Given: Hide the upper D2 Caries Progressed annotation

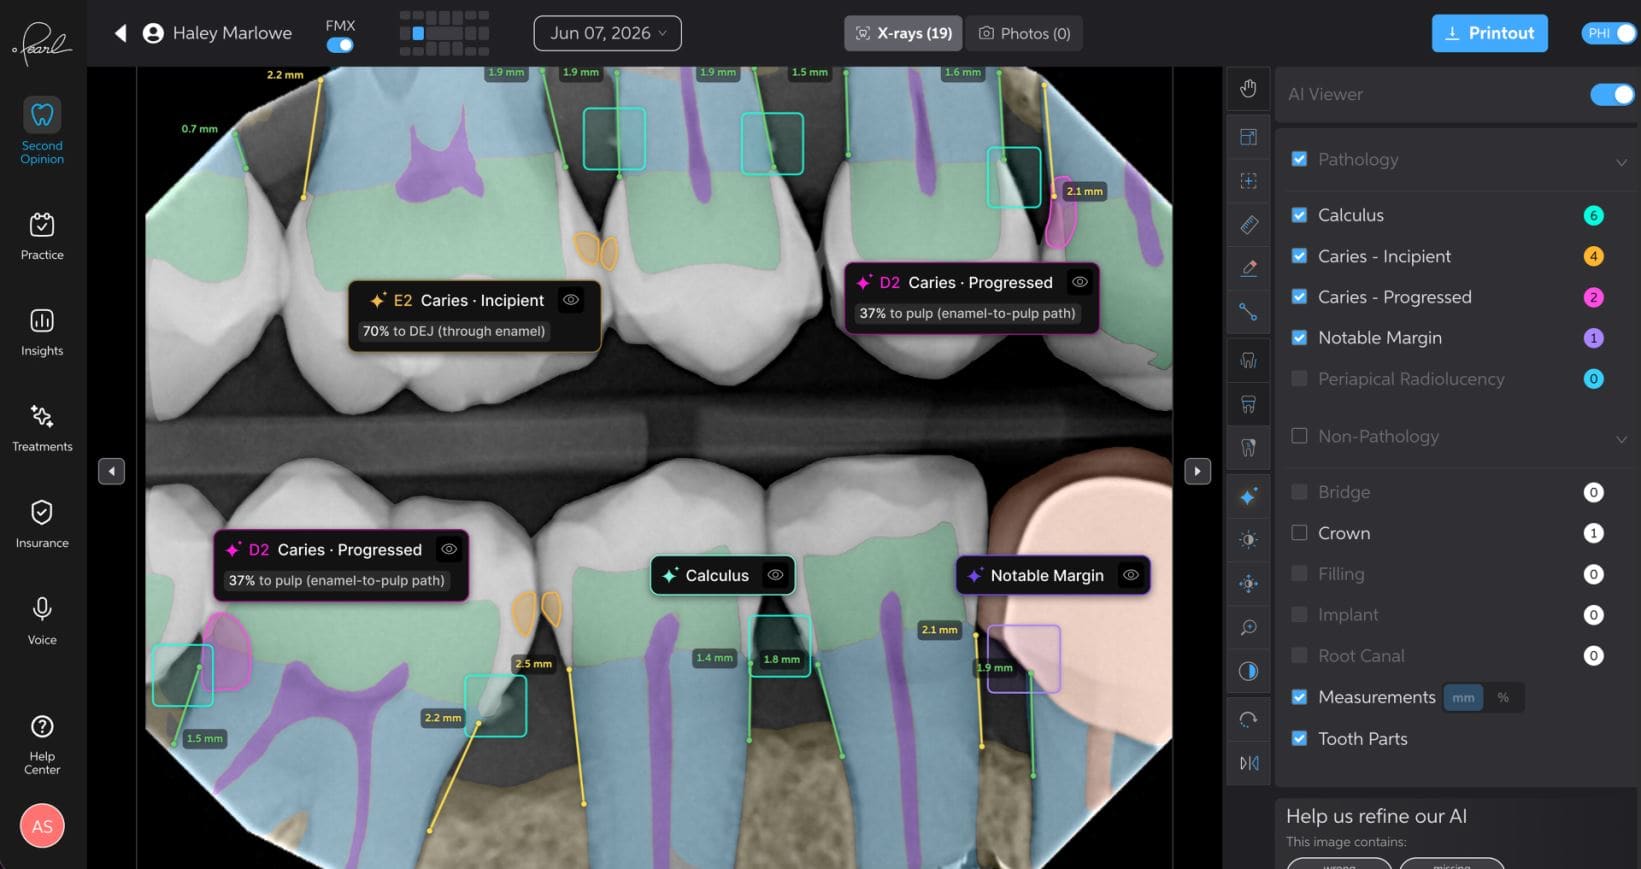Looking at the screenshot, I should (x=1080, y=282).
